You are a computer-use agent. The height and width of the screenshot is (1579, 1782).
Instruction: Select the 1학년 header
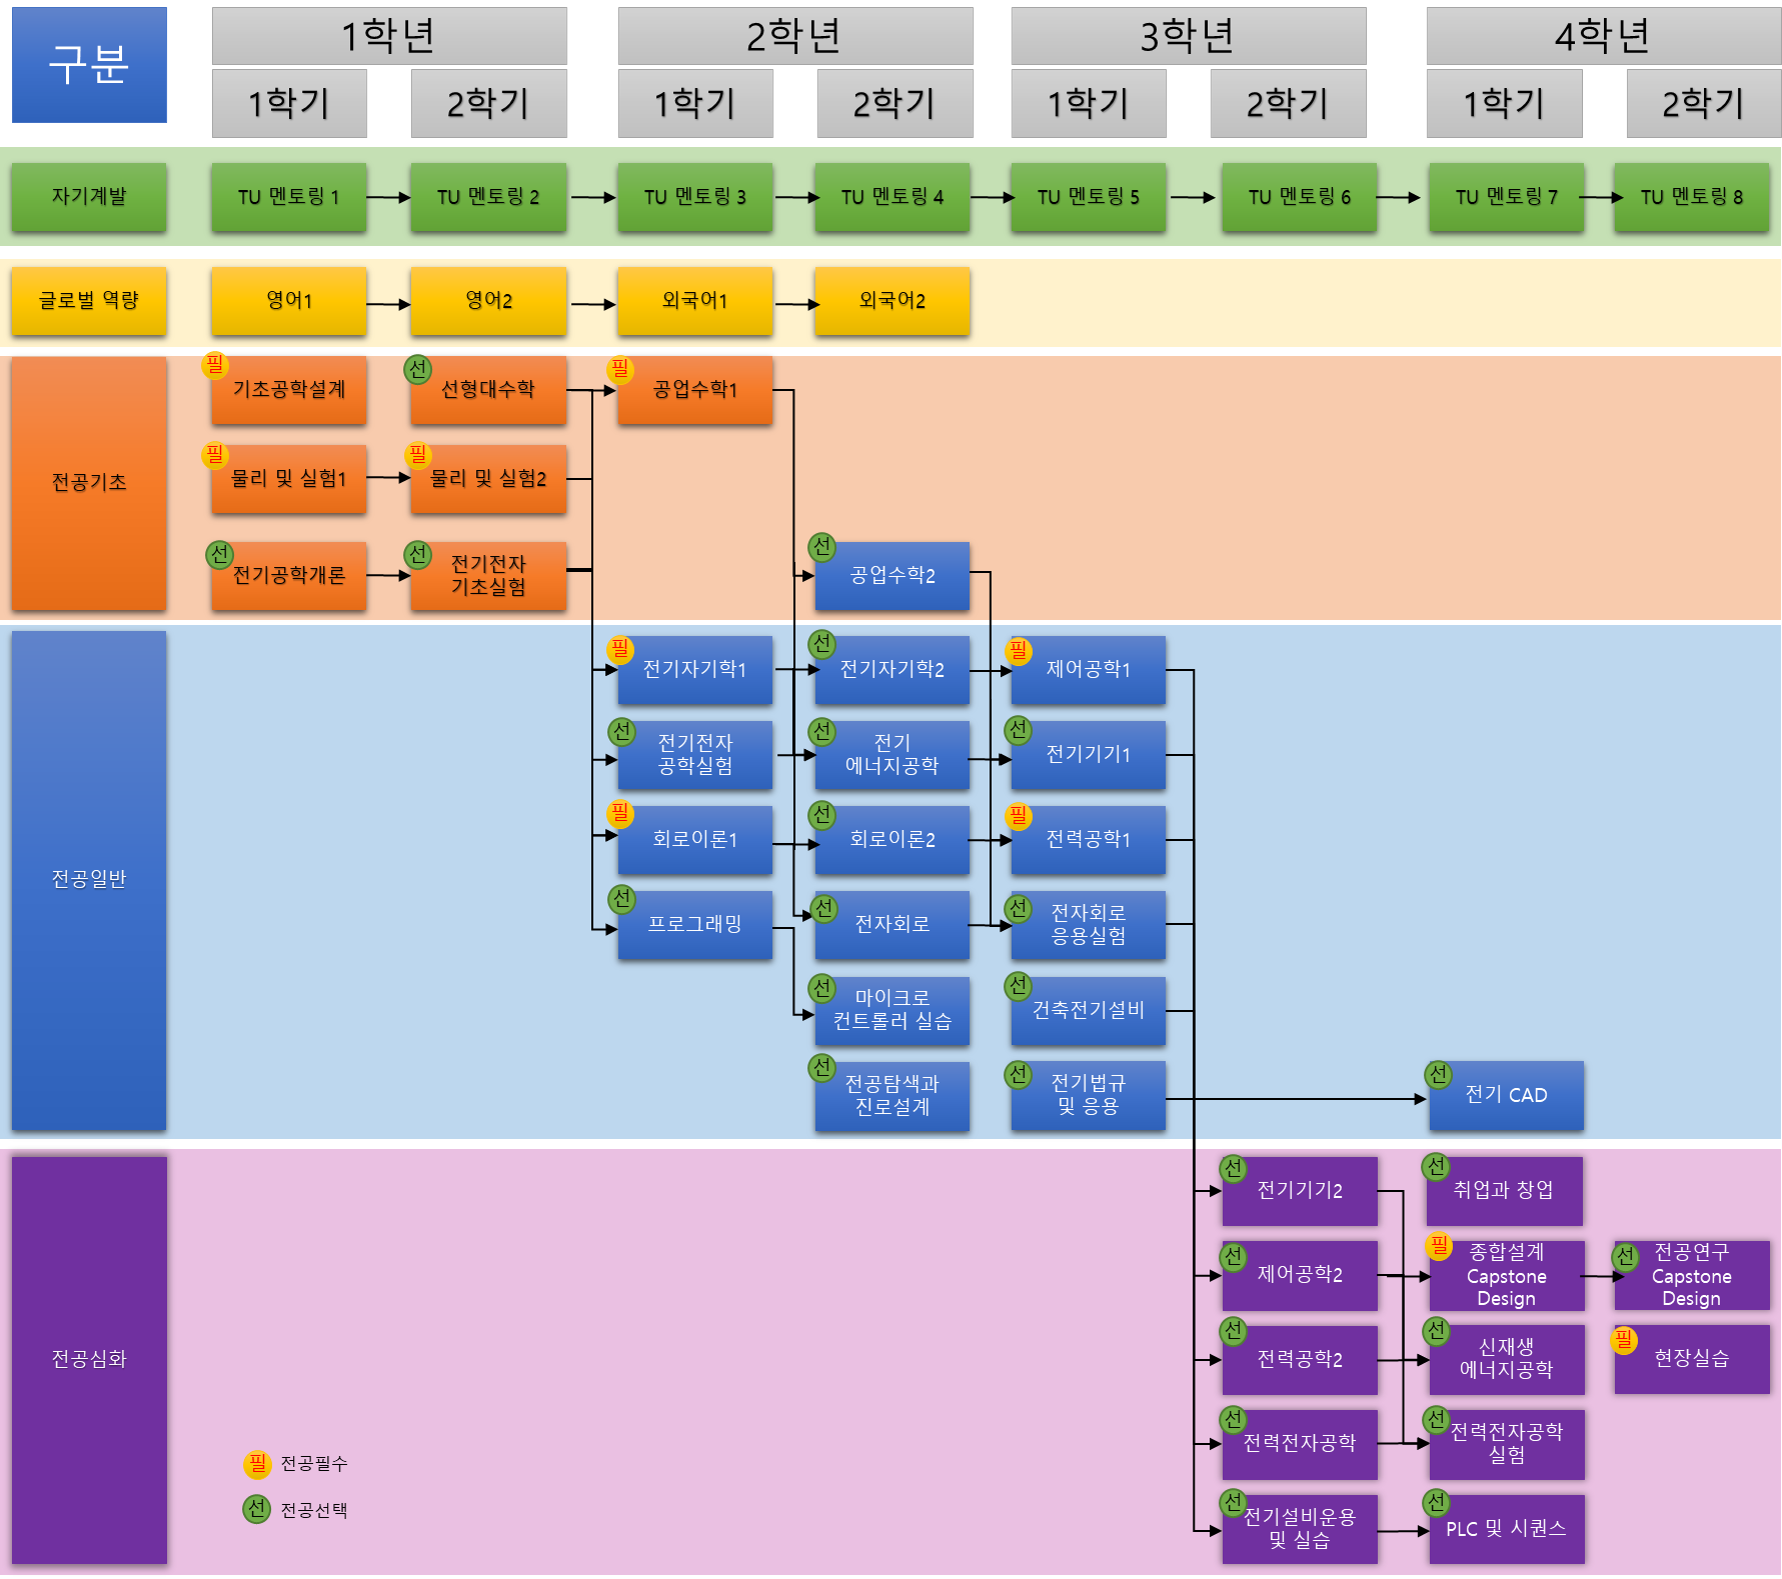click(389, 36)
